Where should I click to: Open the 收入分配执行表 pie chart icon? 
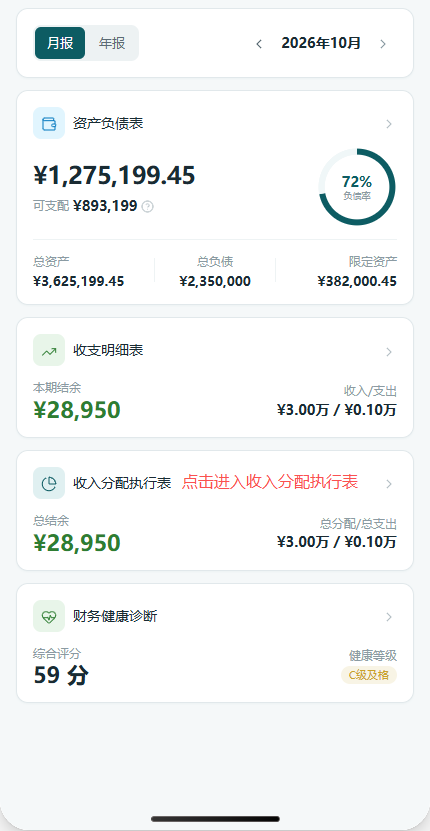pyautogui.click(x=49, y=483)
